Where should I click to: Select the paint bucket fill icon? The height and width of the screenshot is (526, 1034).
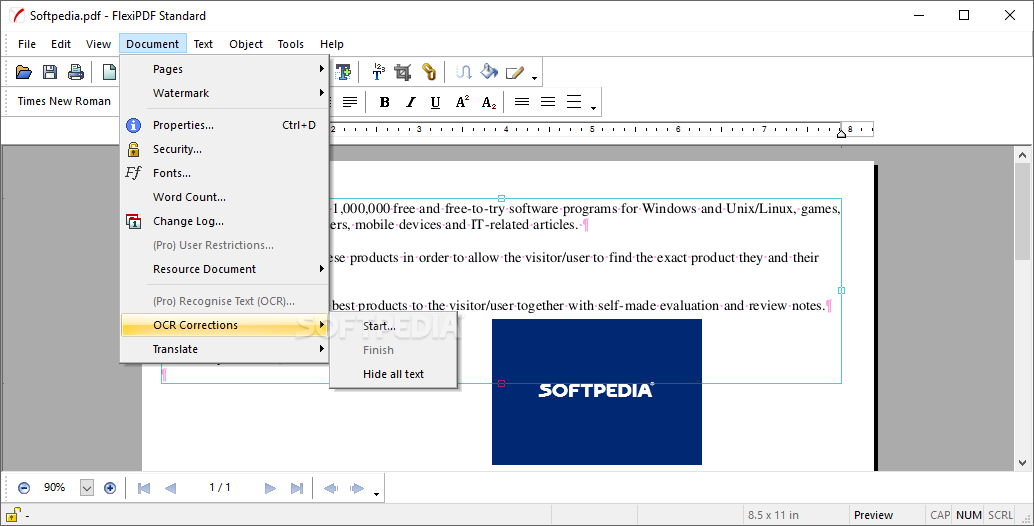coord(489,72)
